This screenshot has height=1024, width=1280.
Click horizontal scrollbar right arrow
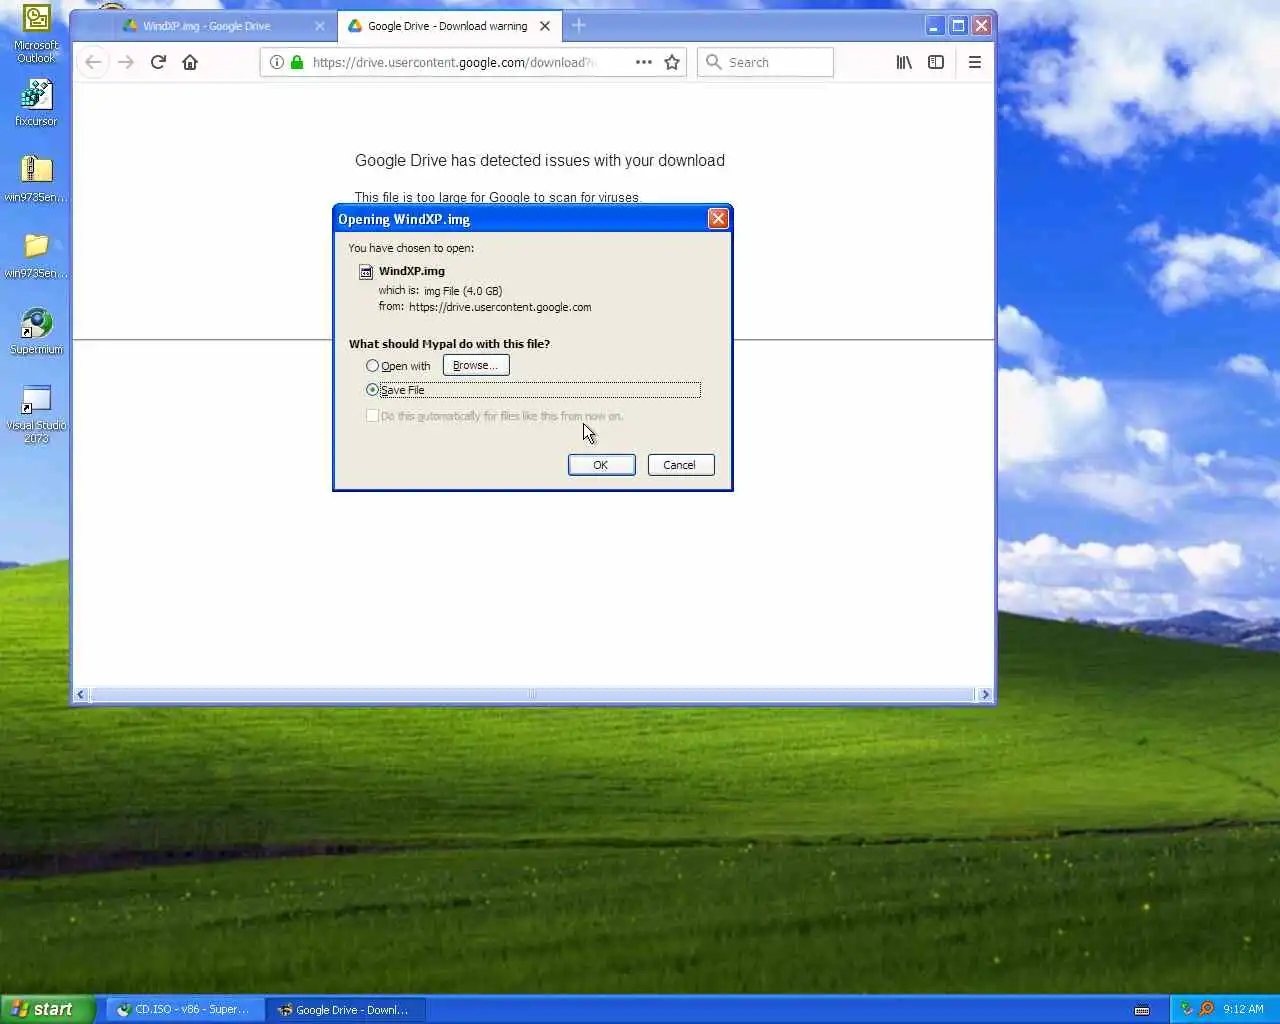985,694
